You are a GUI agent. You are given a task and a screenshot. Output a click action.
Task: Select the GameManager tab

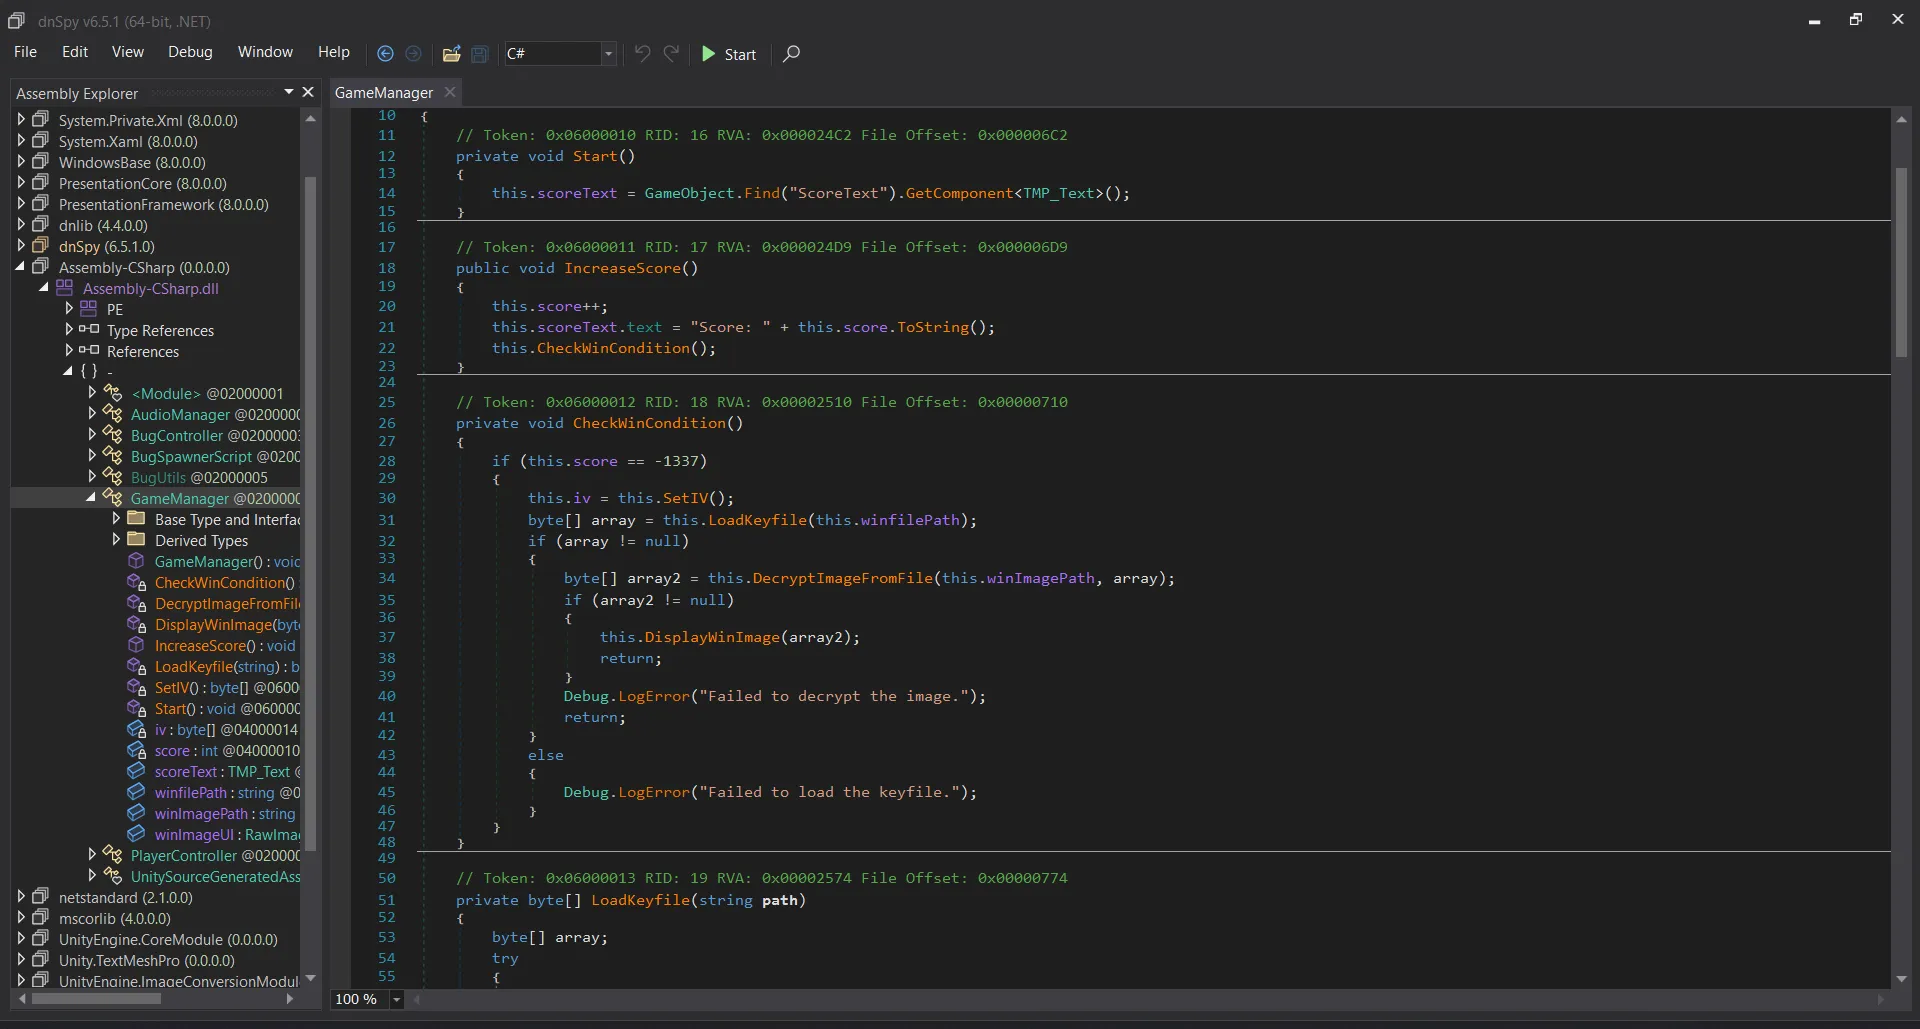coord(384,92)
